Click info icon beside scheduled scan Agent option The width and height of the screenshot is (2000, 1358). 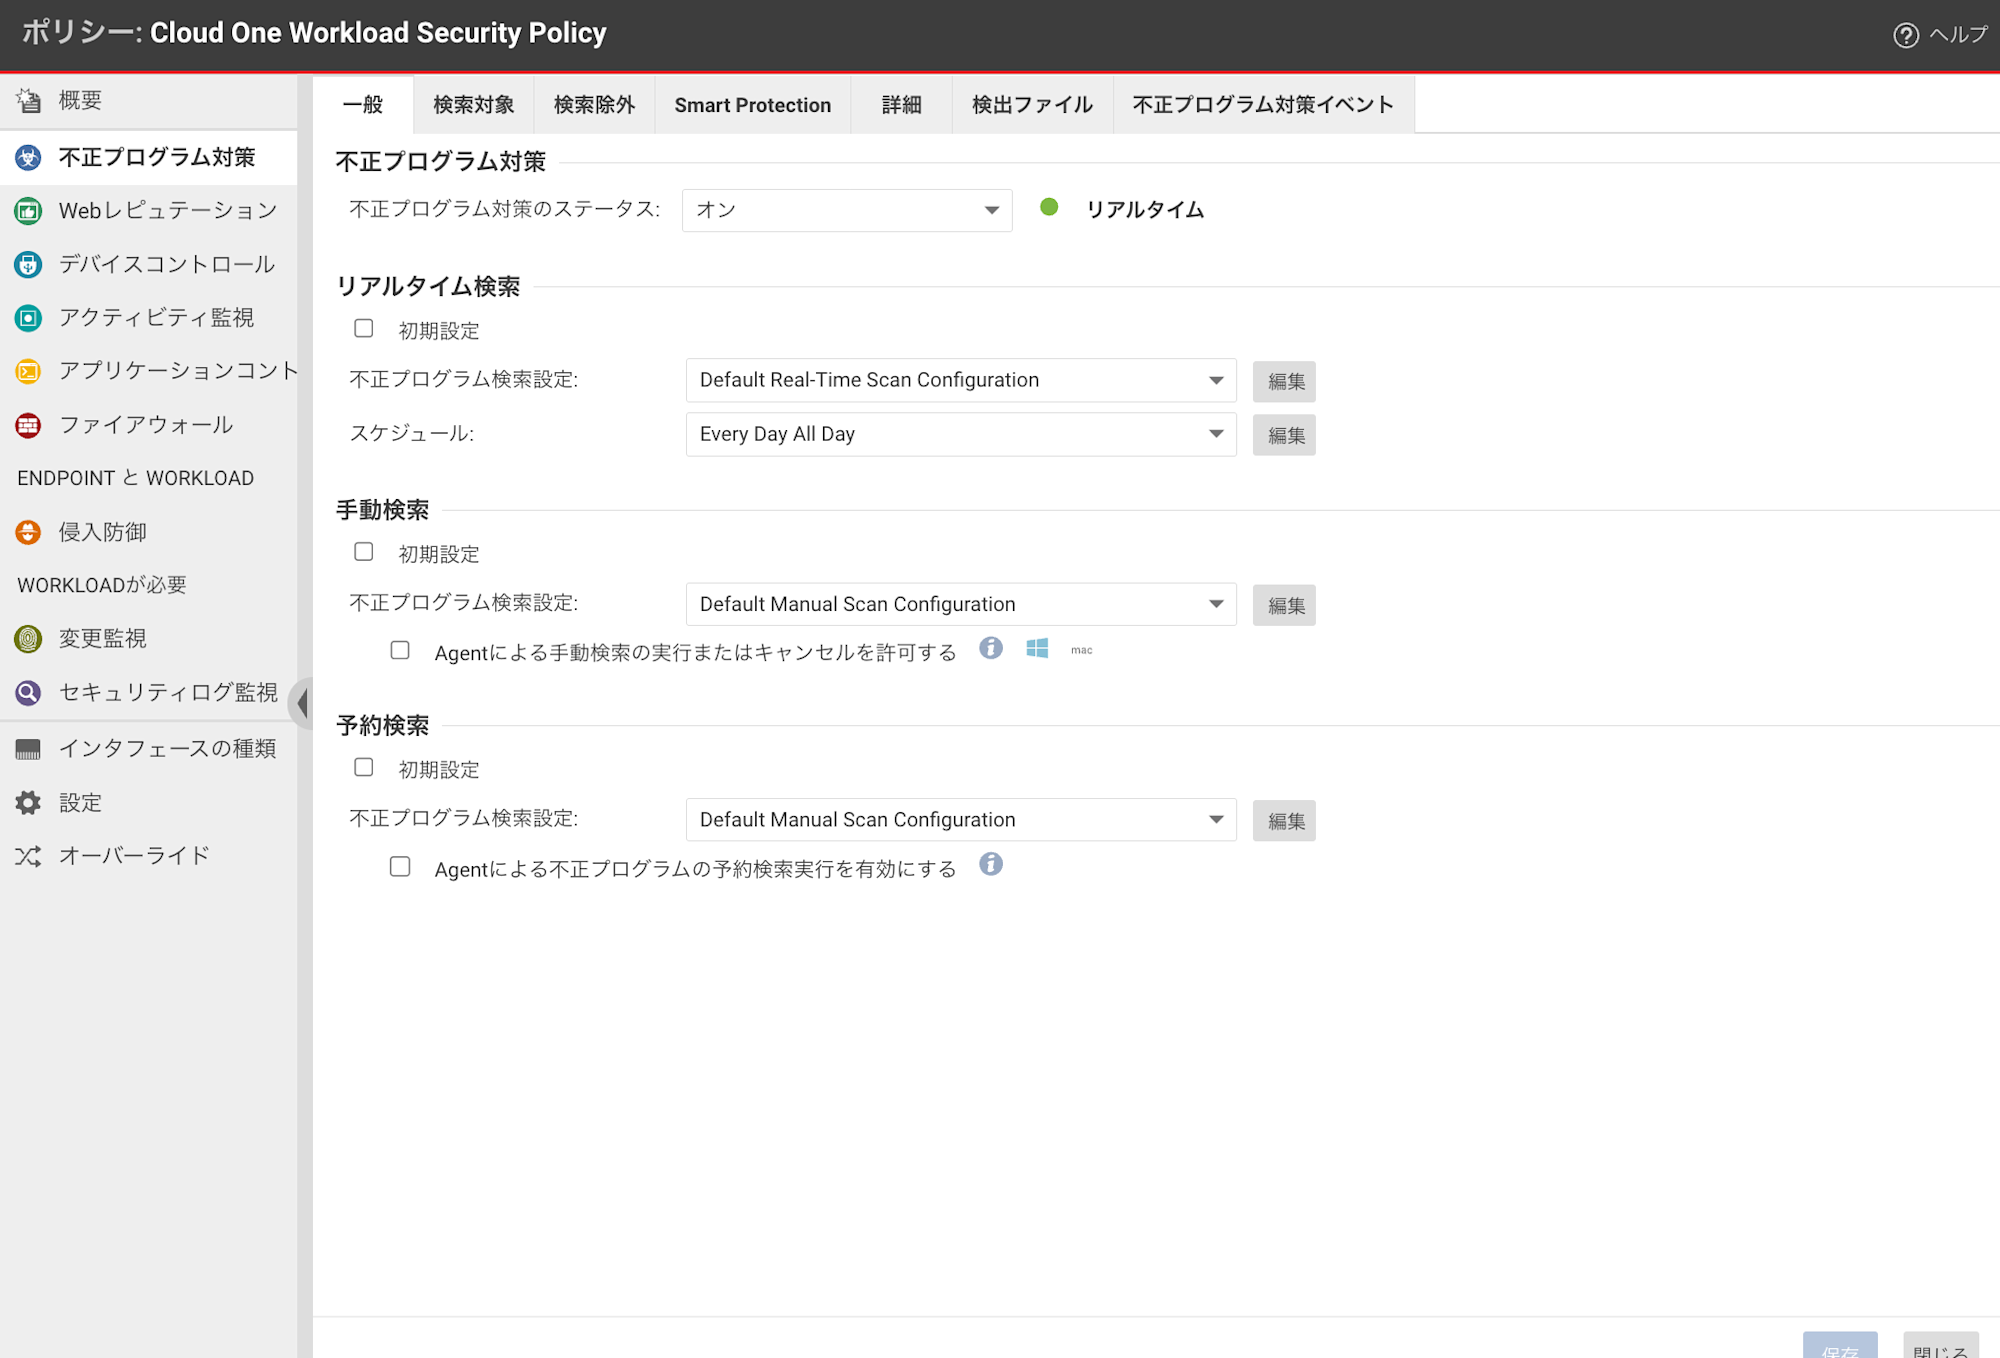click(x=991, y=864)
